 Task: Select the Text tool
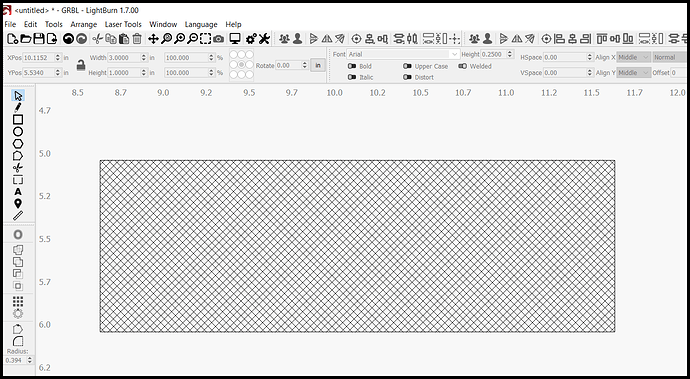tap(18, 192)
